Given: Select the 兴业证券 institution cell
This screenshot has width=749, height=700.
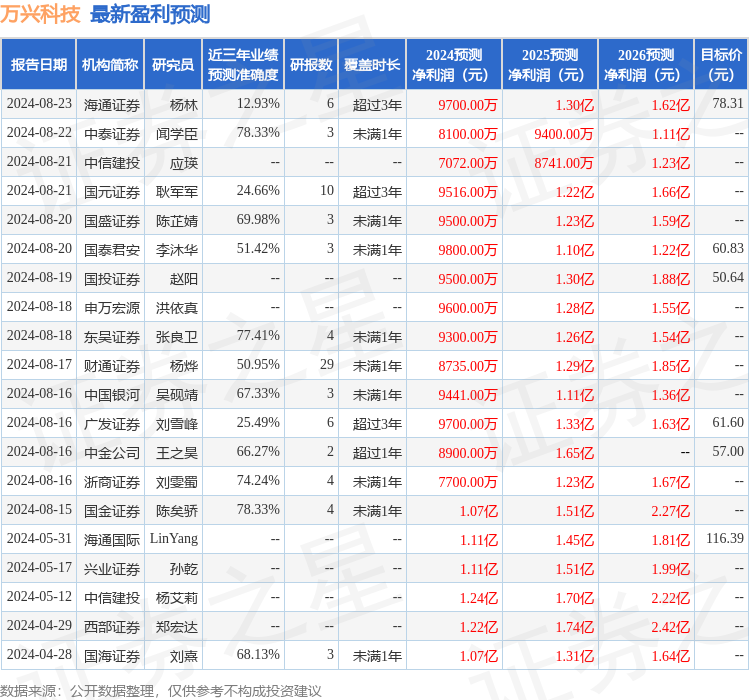Looking at the screenshot, I should [x=112, y=569].
